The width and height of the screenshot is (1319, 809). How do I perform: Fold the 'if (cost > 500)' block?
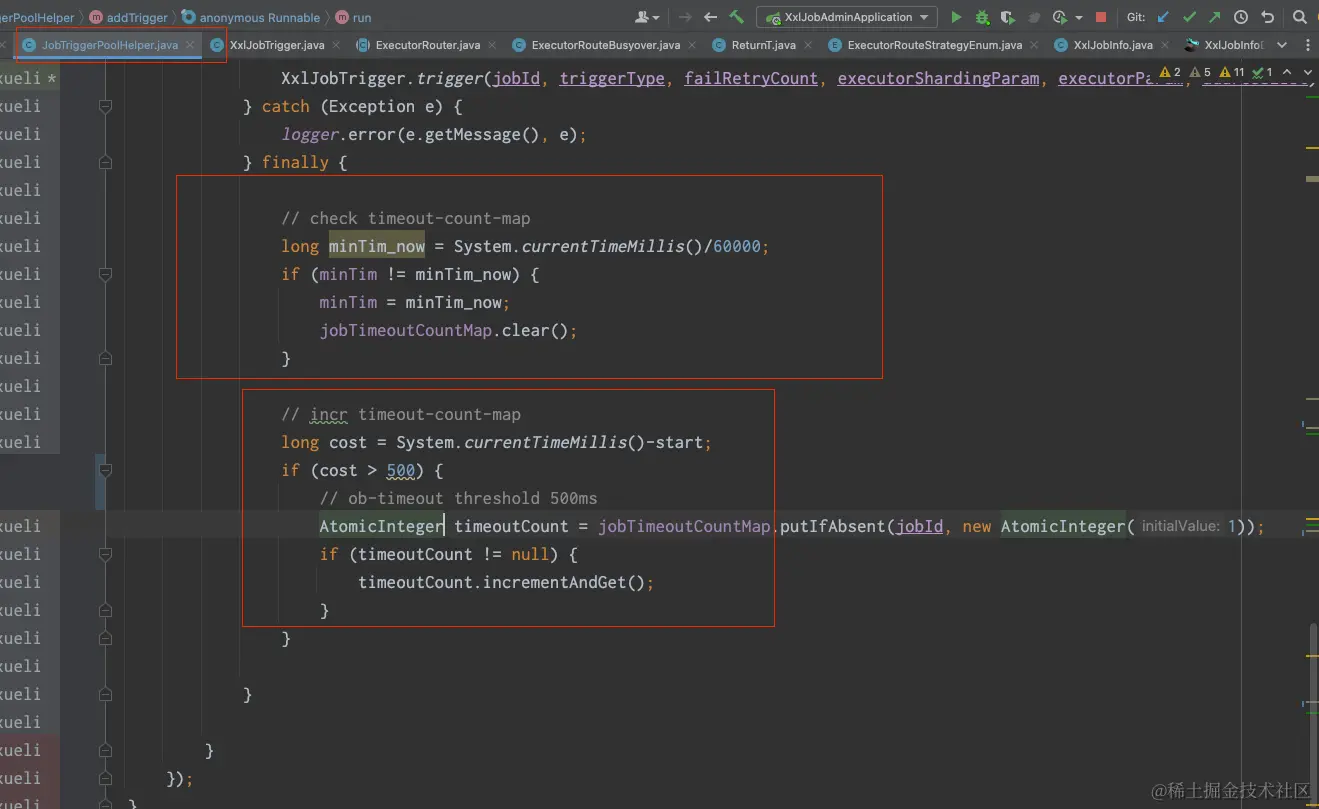[x=105, y=470]
